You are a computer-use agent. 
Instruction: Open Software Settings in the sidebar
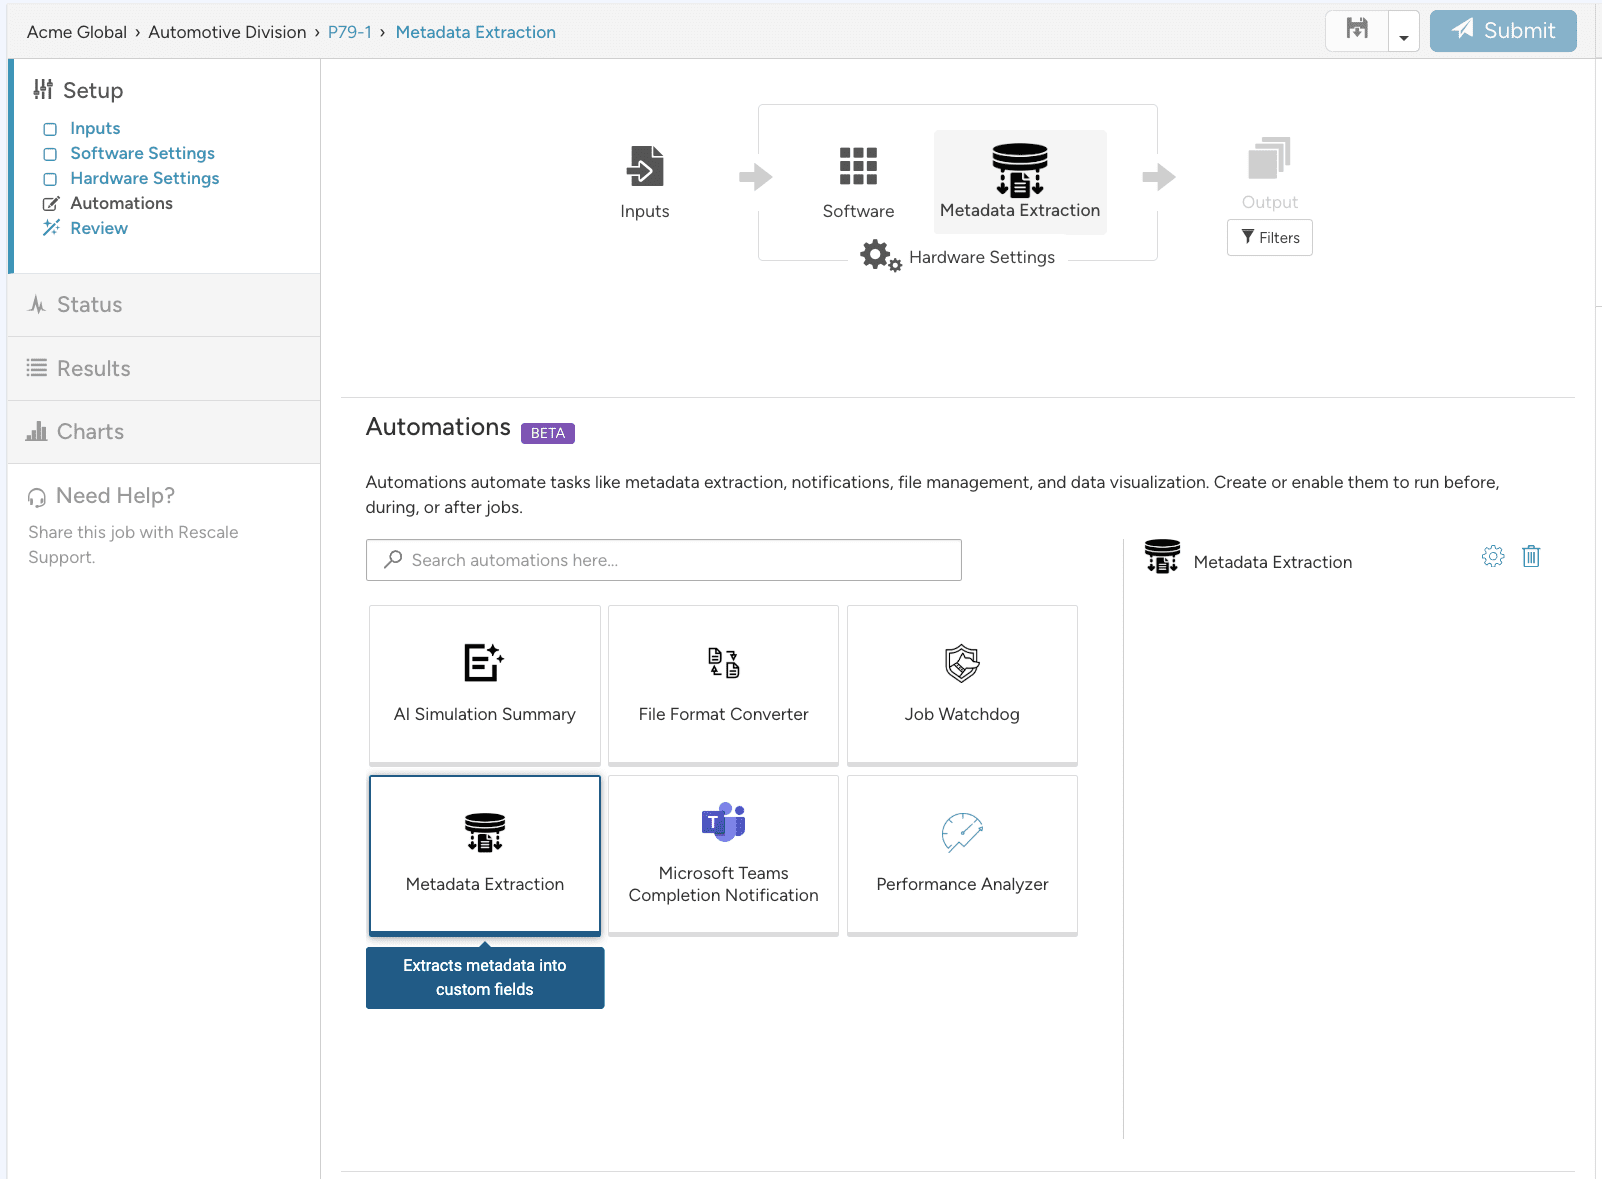pos(142,153)
